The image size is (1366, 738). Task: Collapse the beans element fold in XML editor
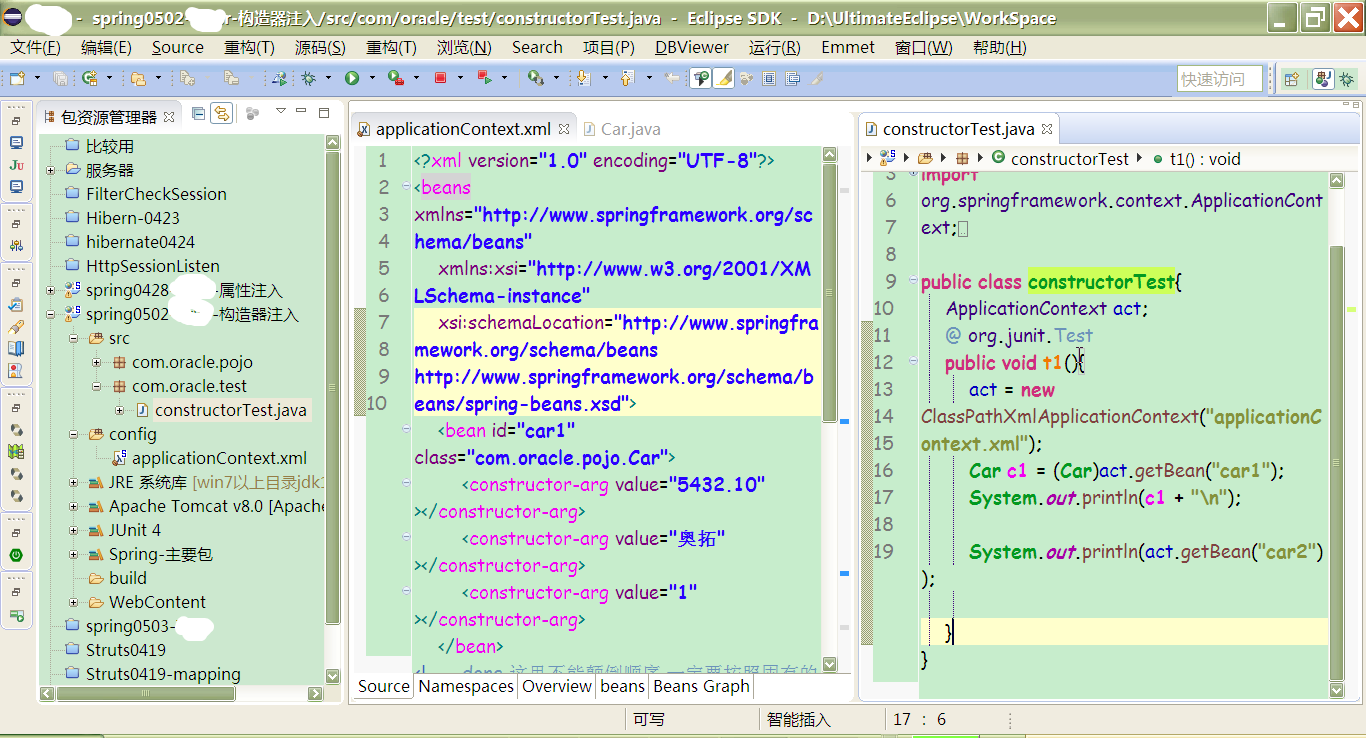coord(405,187)
